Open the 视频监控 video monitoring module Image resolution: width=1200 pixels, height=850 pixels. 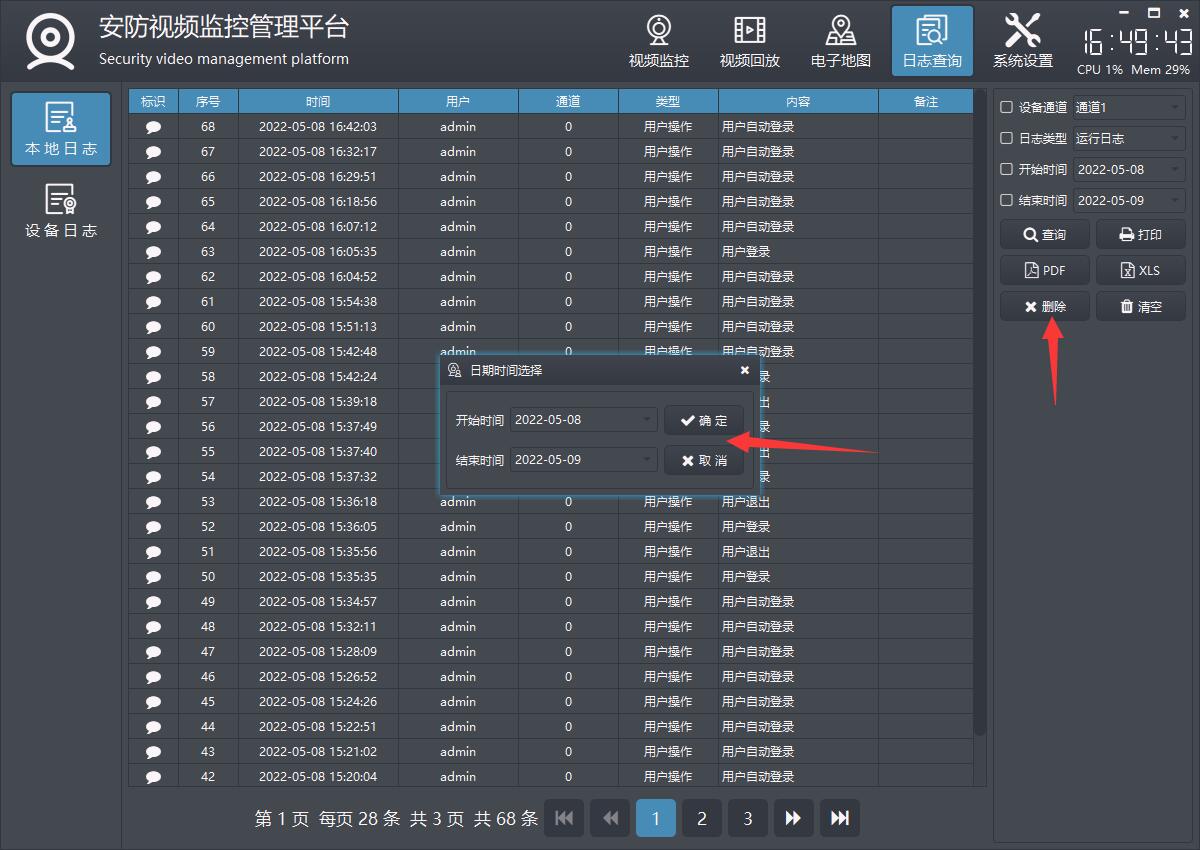[x=658, y=42]
